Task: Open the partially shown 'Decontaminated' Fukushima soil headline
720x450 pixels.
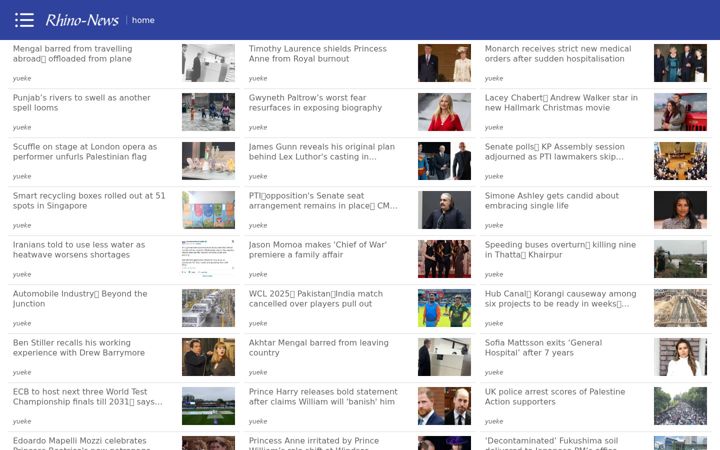Action: [551, 443]
